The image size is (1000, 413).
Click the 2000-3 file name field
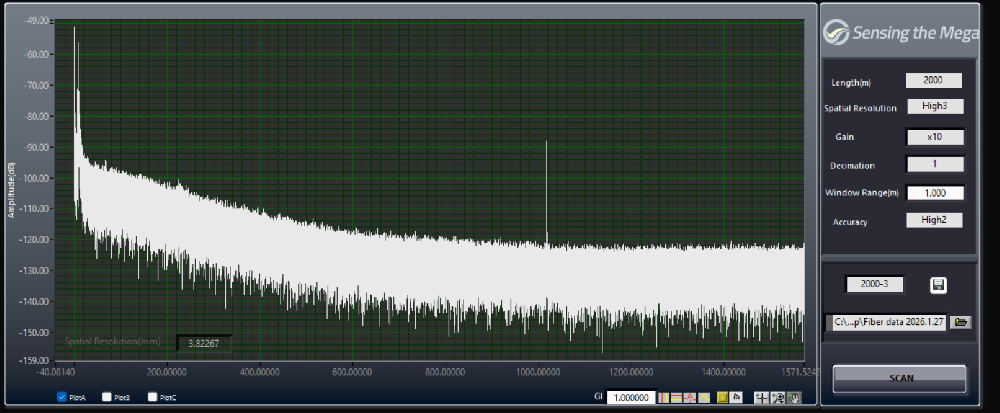pyautogui.click(x=874, y=284)
